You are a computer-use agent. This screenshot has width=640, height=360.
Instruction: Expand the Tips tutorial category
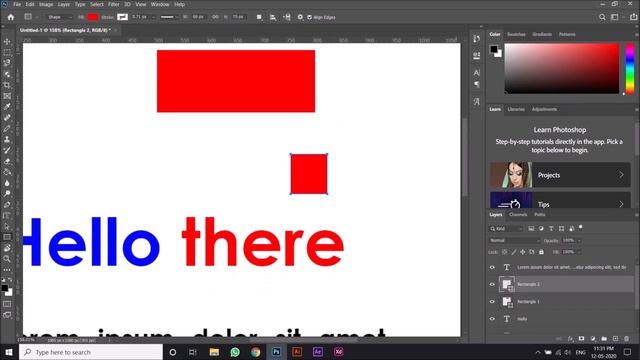(560, 200)
